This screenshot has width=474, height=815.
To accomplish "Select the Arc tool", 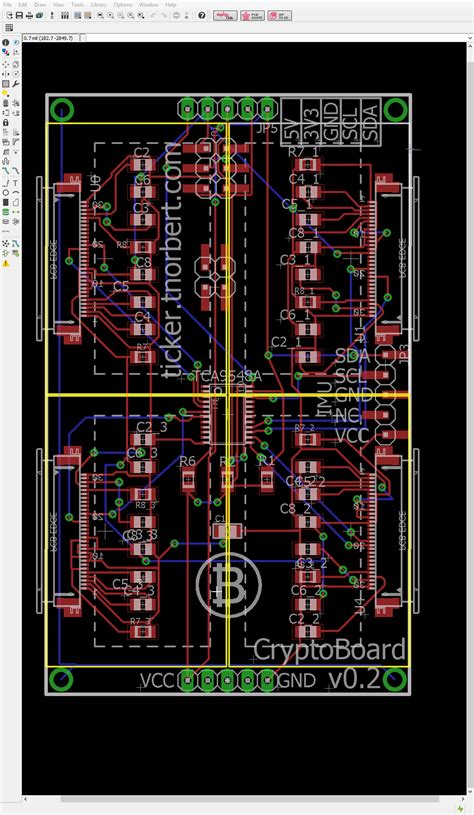I will point(16,192).
